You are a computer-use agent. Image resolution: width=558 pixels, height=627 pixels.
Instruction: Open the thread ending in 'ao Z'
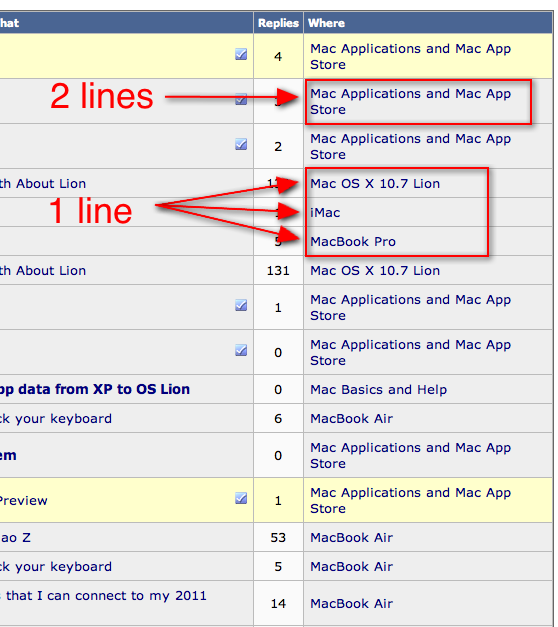click(16, 537)
